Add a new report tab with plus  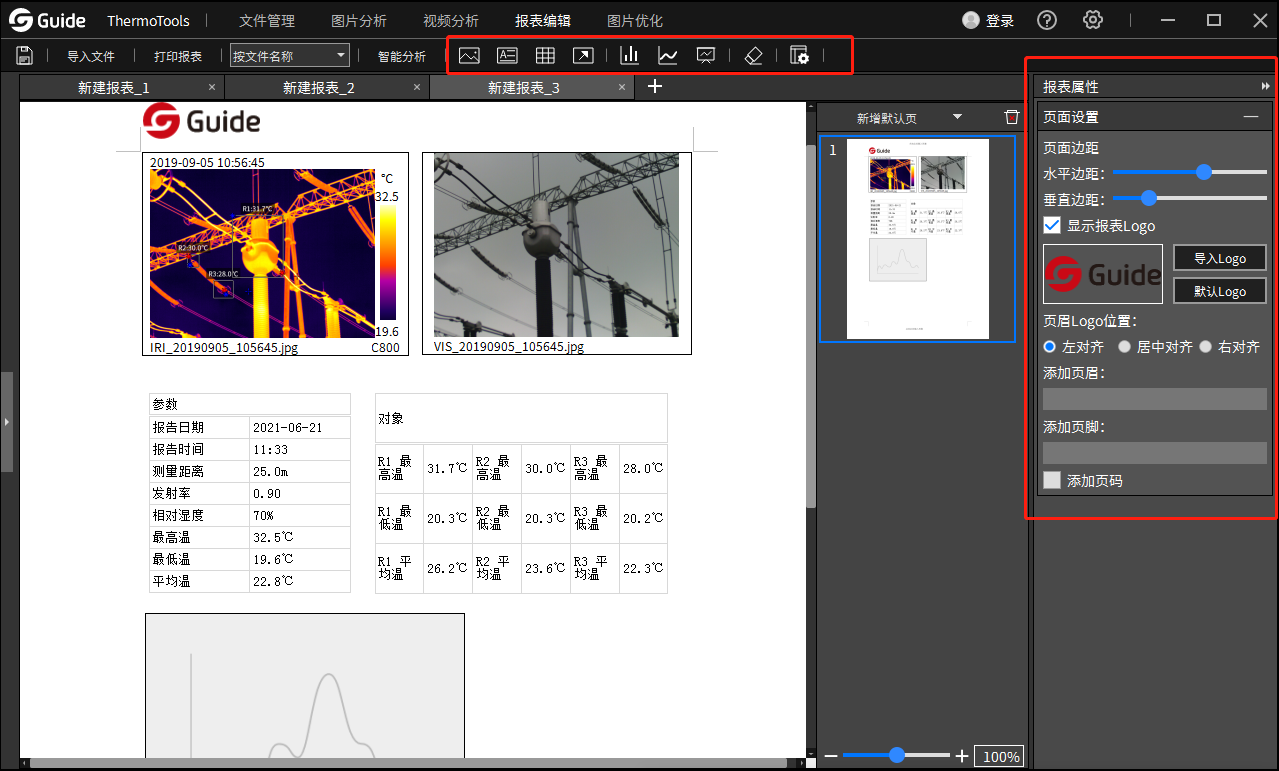tap(655, 87)
